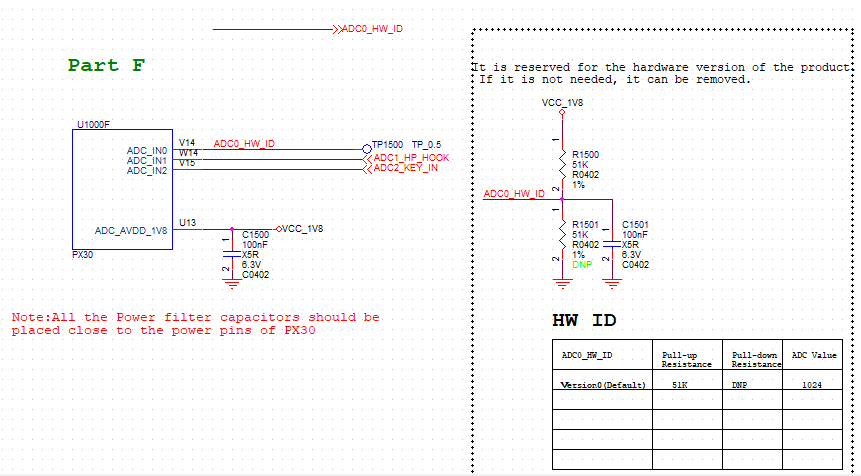
Task: Click the R1500 designator label
Action: point(585,155)
